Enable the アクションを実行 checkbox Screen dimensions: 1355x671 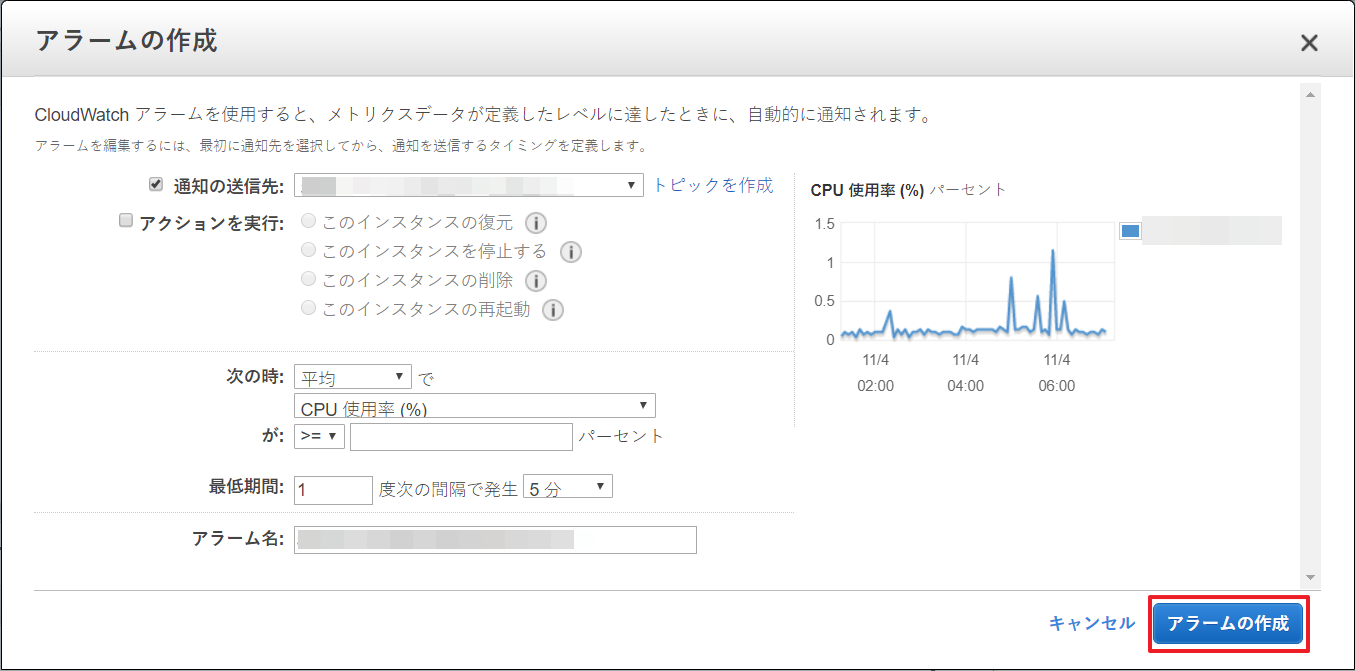126,221
